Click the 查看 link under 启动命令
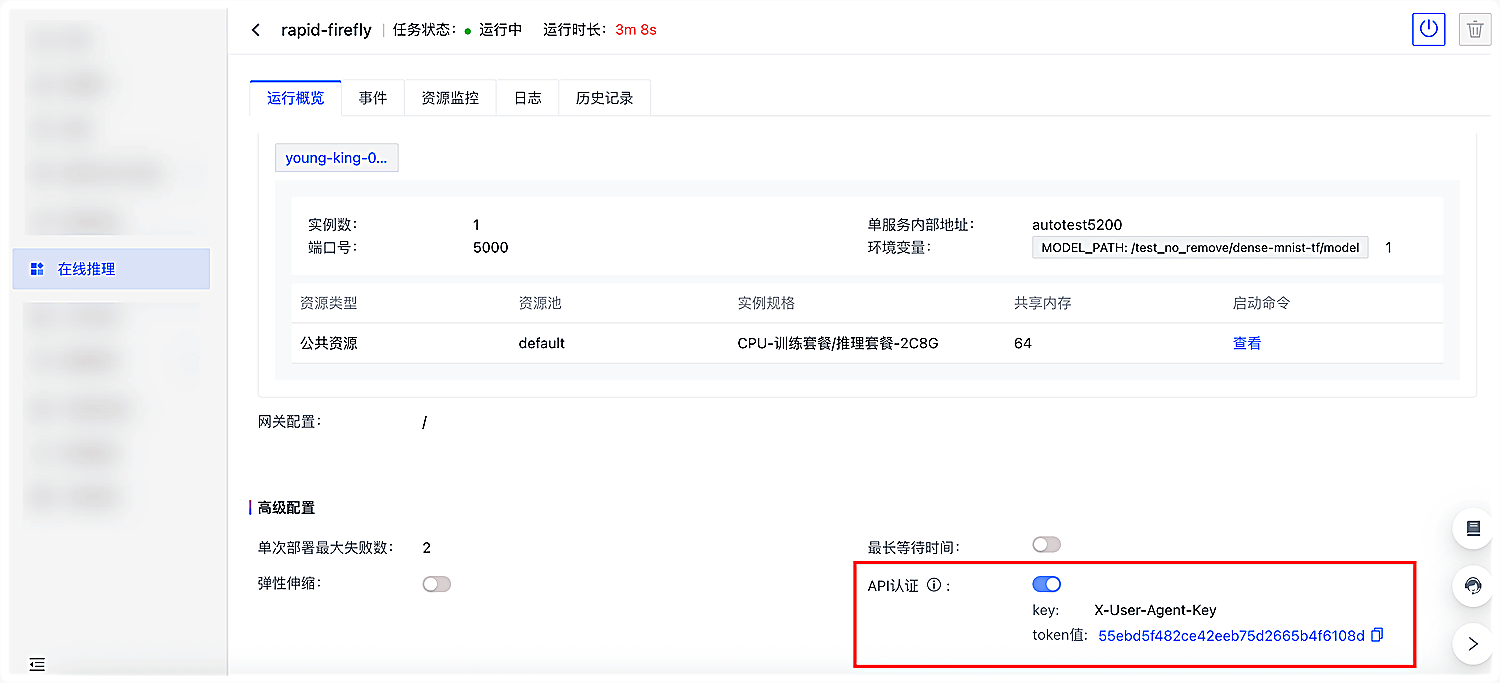 pos(1247,343)
